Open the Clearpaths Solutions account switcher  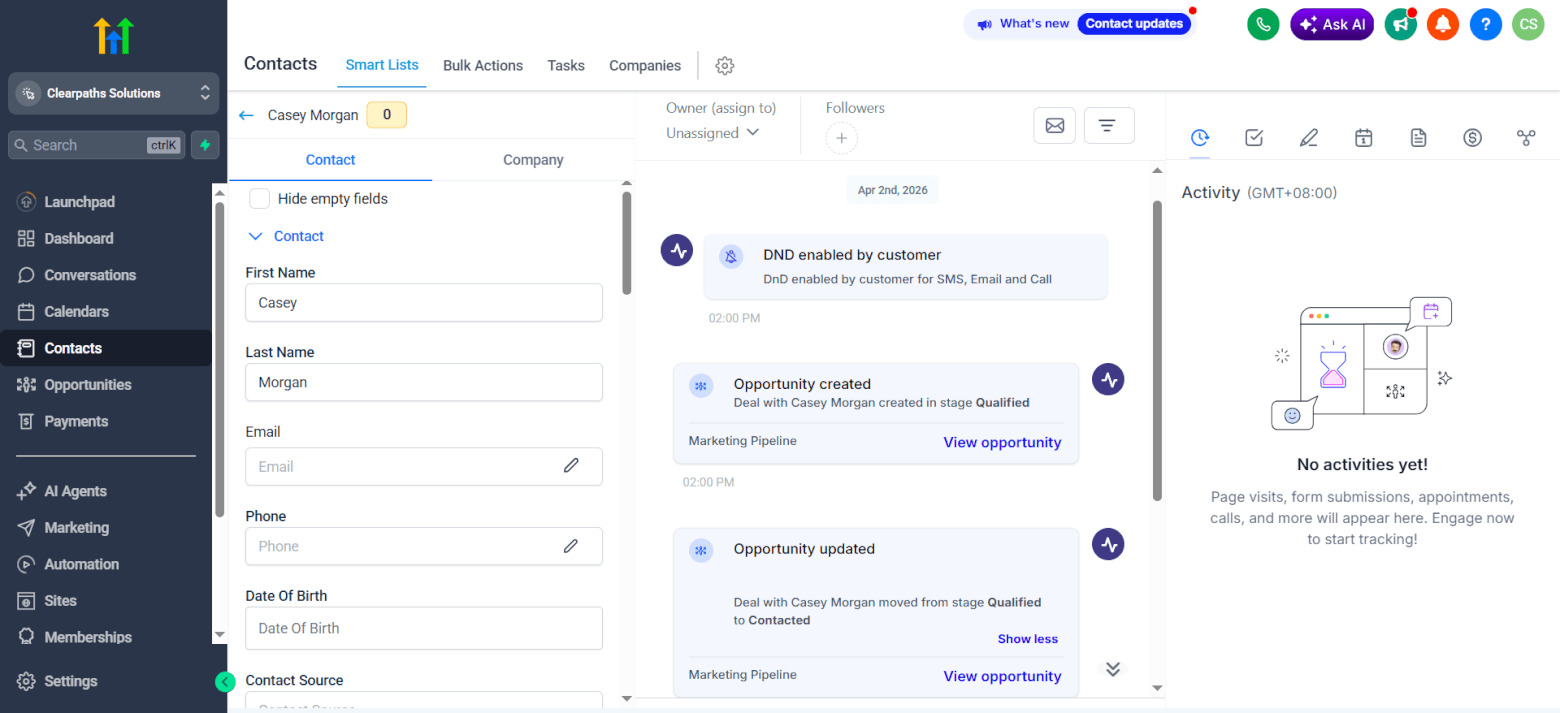114,93
